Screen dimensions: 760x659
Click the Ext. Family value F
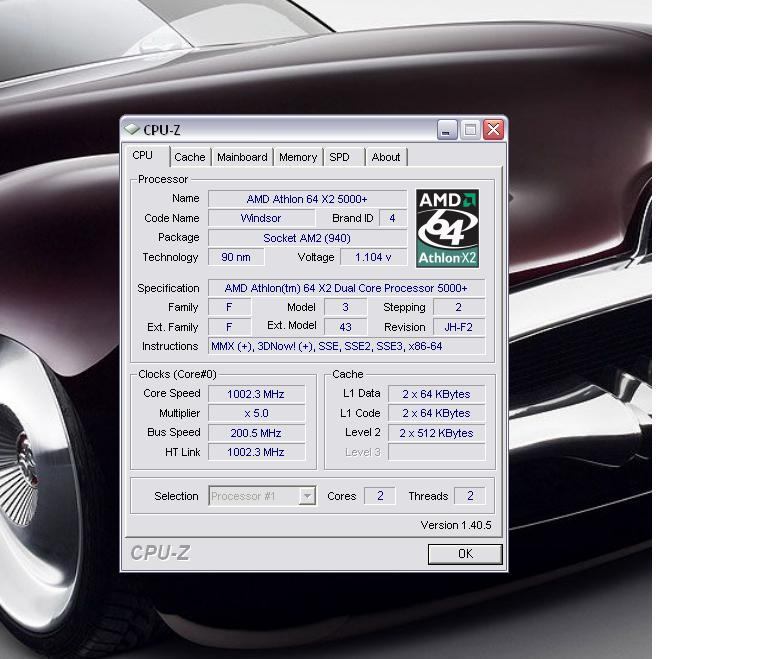pyautogui.click(x=229, y=327)
